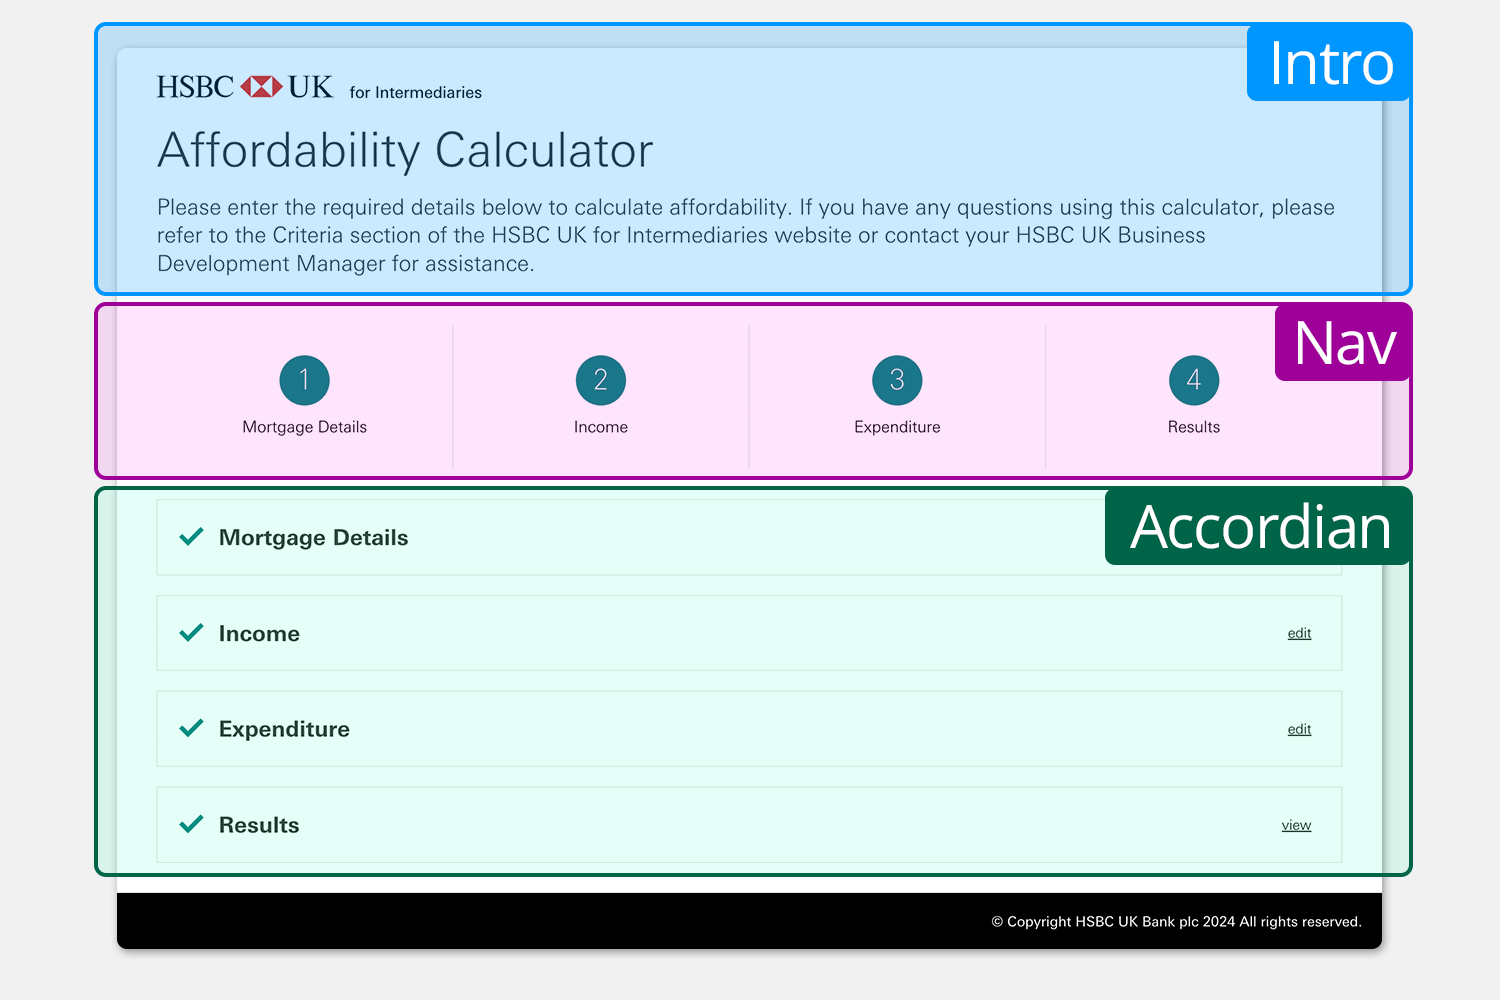
Task: Expand the Income accordion section
Action: 749,633
